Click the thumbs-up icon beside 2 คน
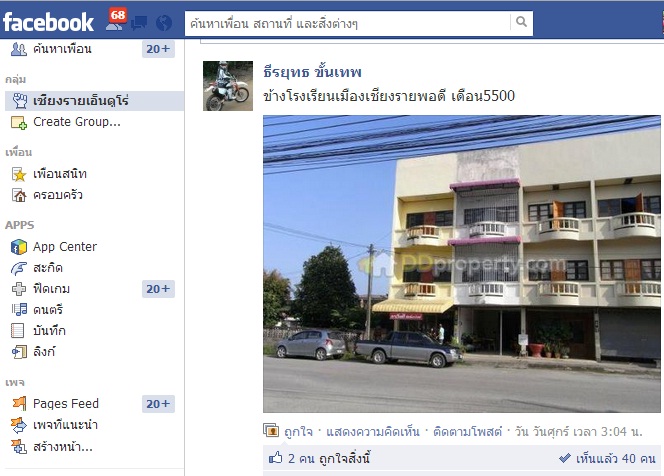This screenshot has width=664, height=476. 275,457
